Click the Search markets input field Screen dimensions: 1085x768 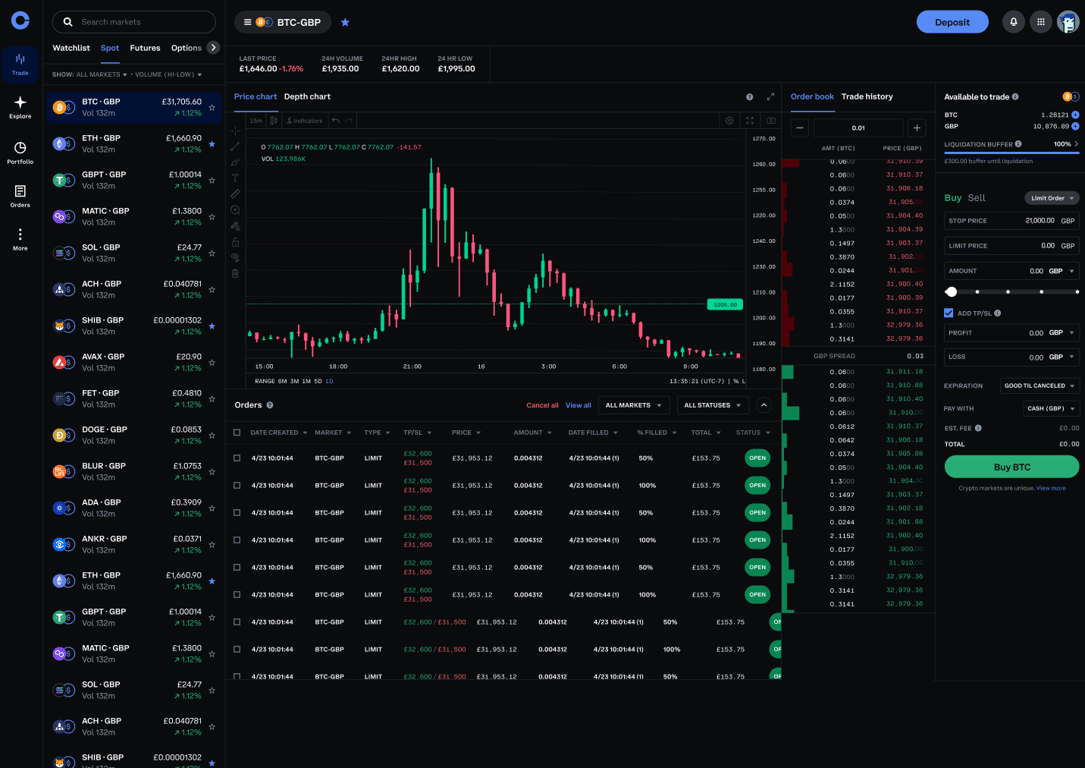point(134,21)
